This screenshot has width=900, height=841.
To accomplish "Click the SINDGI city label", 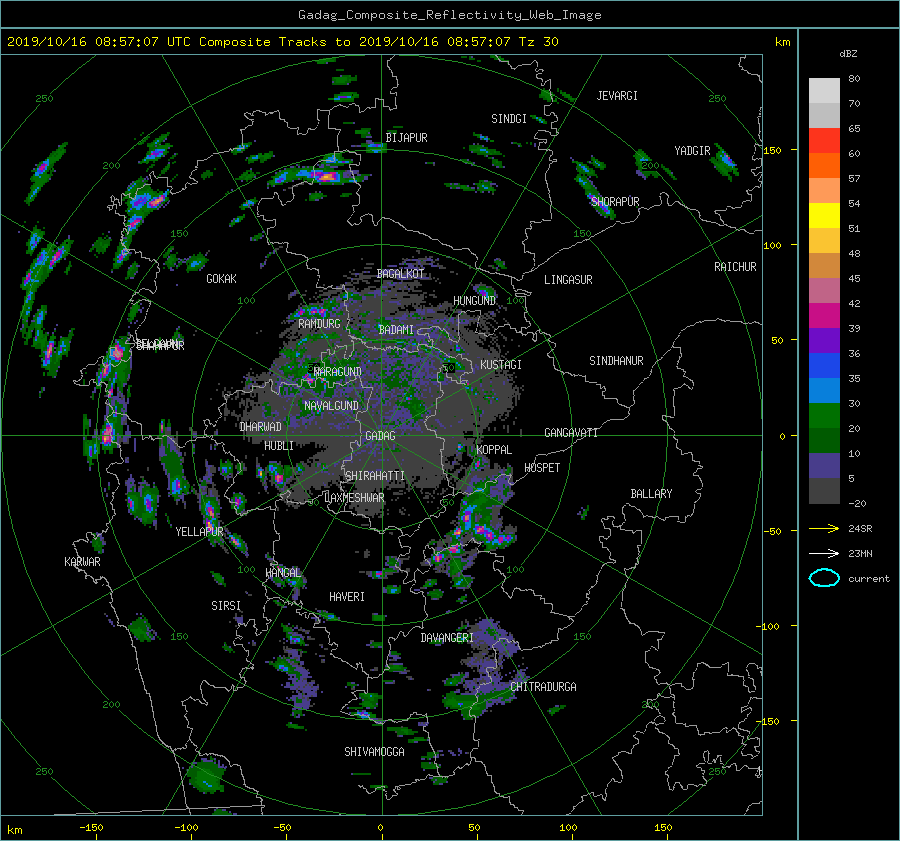I will point(509,119).
